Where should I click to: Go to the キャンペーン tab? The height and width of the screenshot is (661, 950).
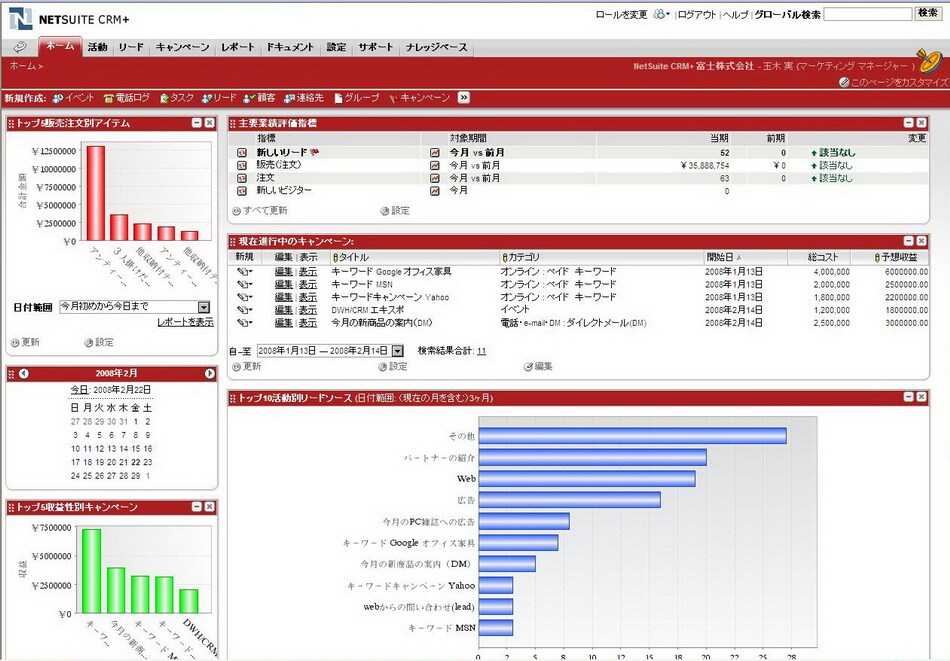182,47
